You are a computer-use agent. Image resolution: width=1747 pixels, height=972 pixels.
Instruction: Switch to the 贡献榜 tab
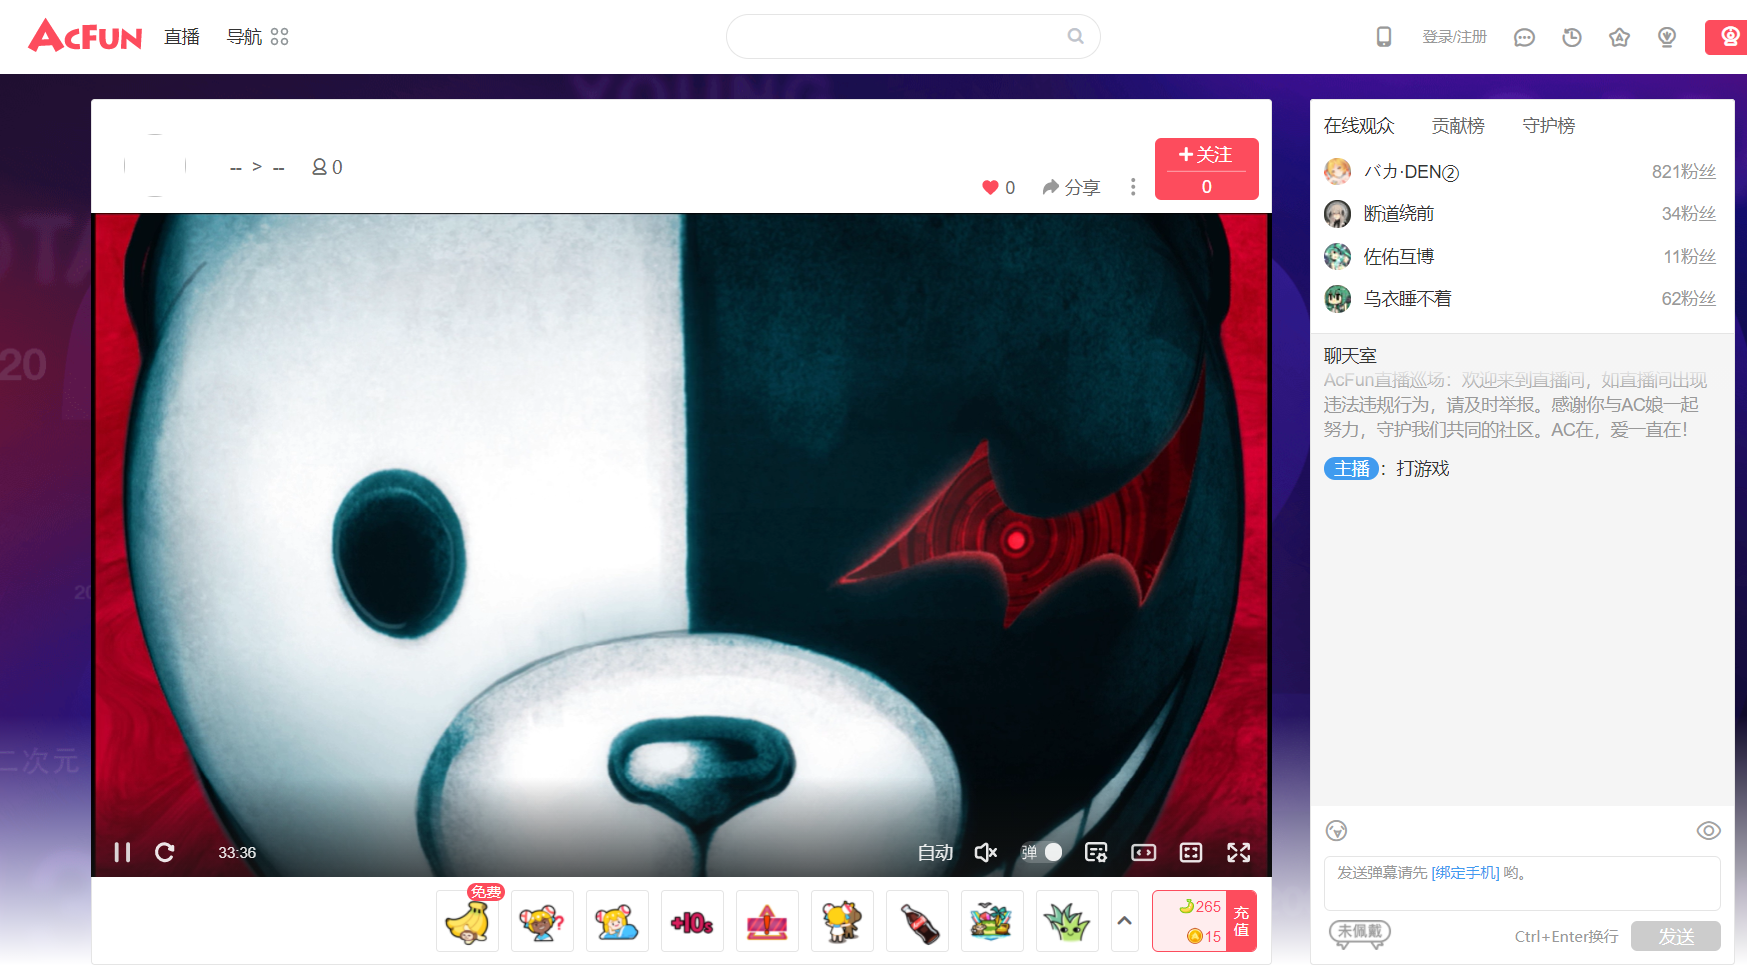click(1458, 126)
